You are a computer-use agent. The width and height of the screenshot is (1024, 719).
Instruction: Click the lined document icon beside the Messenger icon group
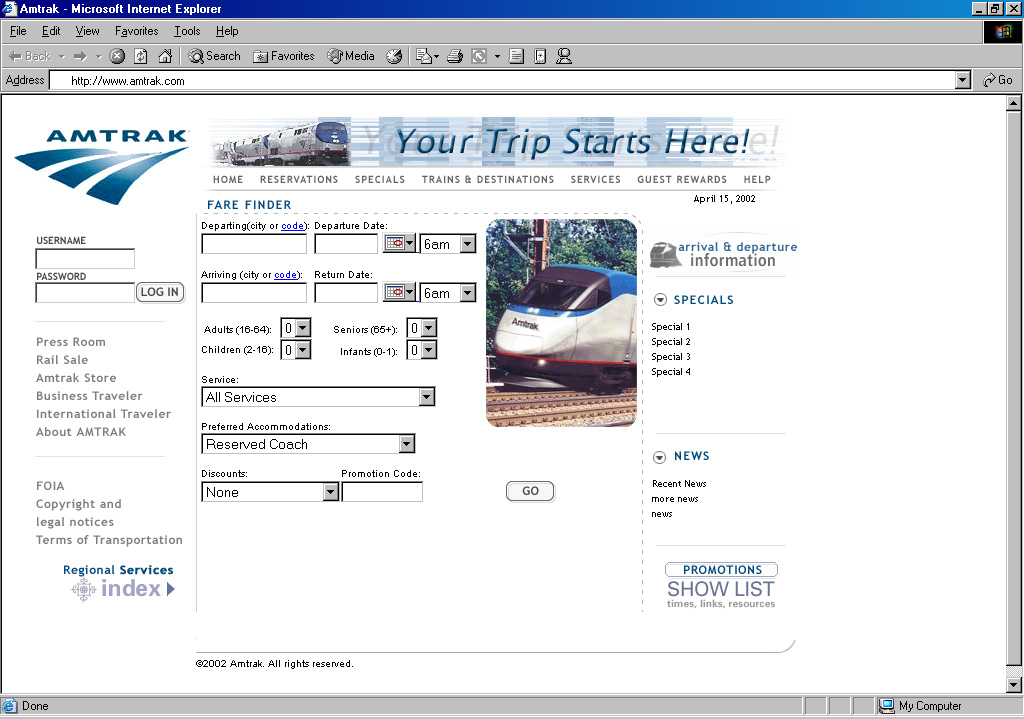(516, 56)
